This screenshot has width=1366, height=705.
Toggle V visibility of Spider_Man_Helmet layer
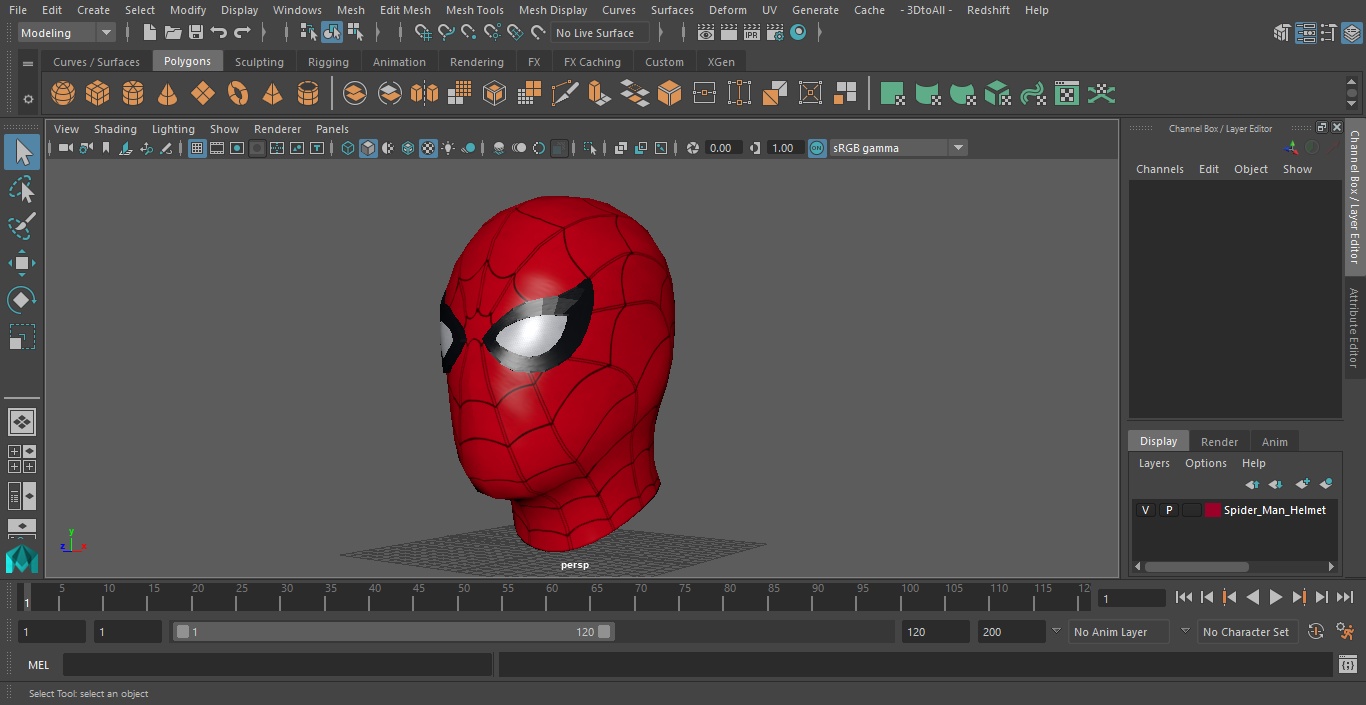[x=1145, y=510]
